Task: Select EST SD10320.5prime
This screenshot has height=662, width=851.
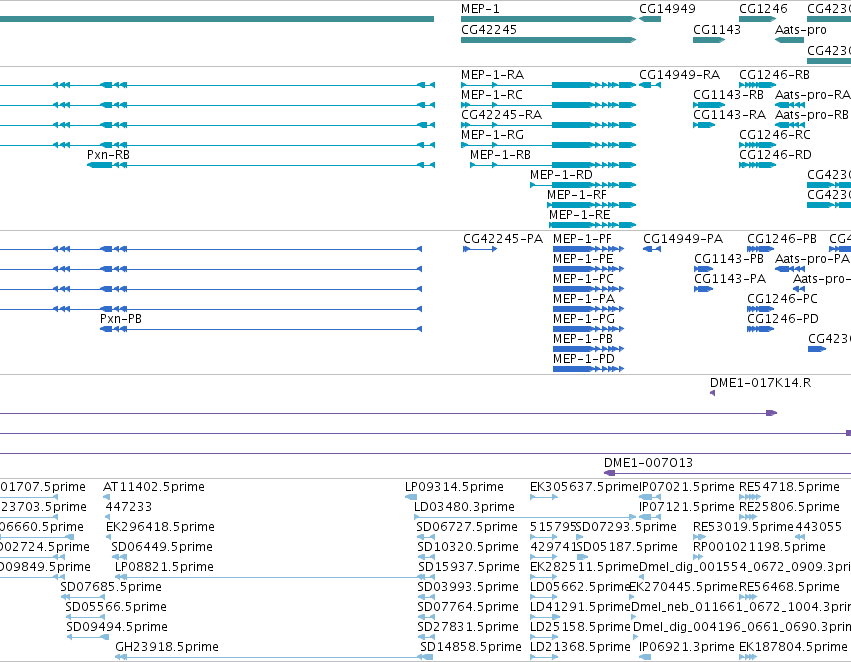Action: click(468, 548)
